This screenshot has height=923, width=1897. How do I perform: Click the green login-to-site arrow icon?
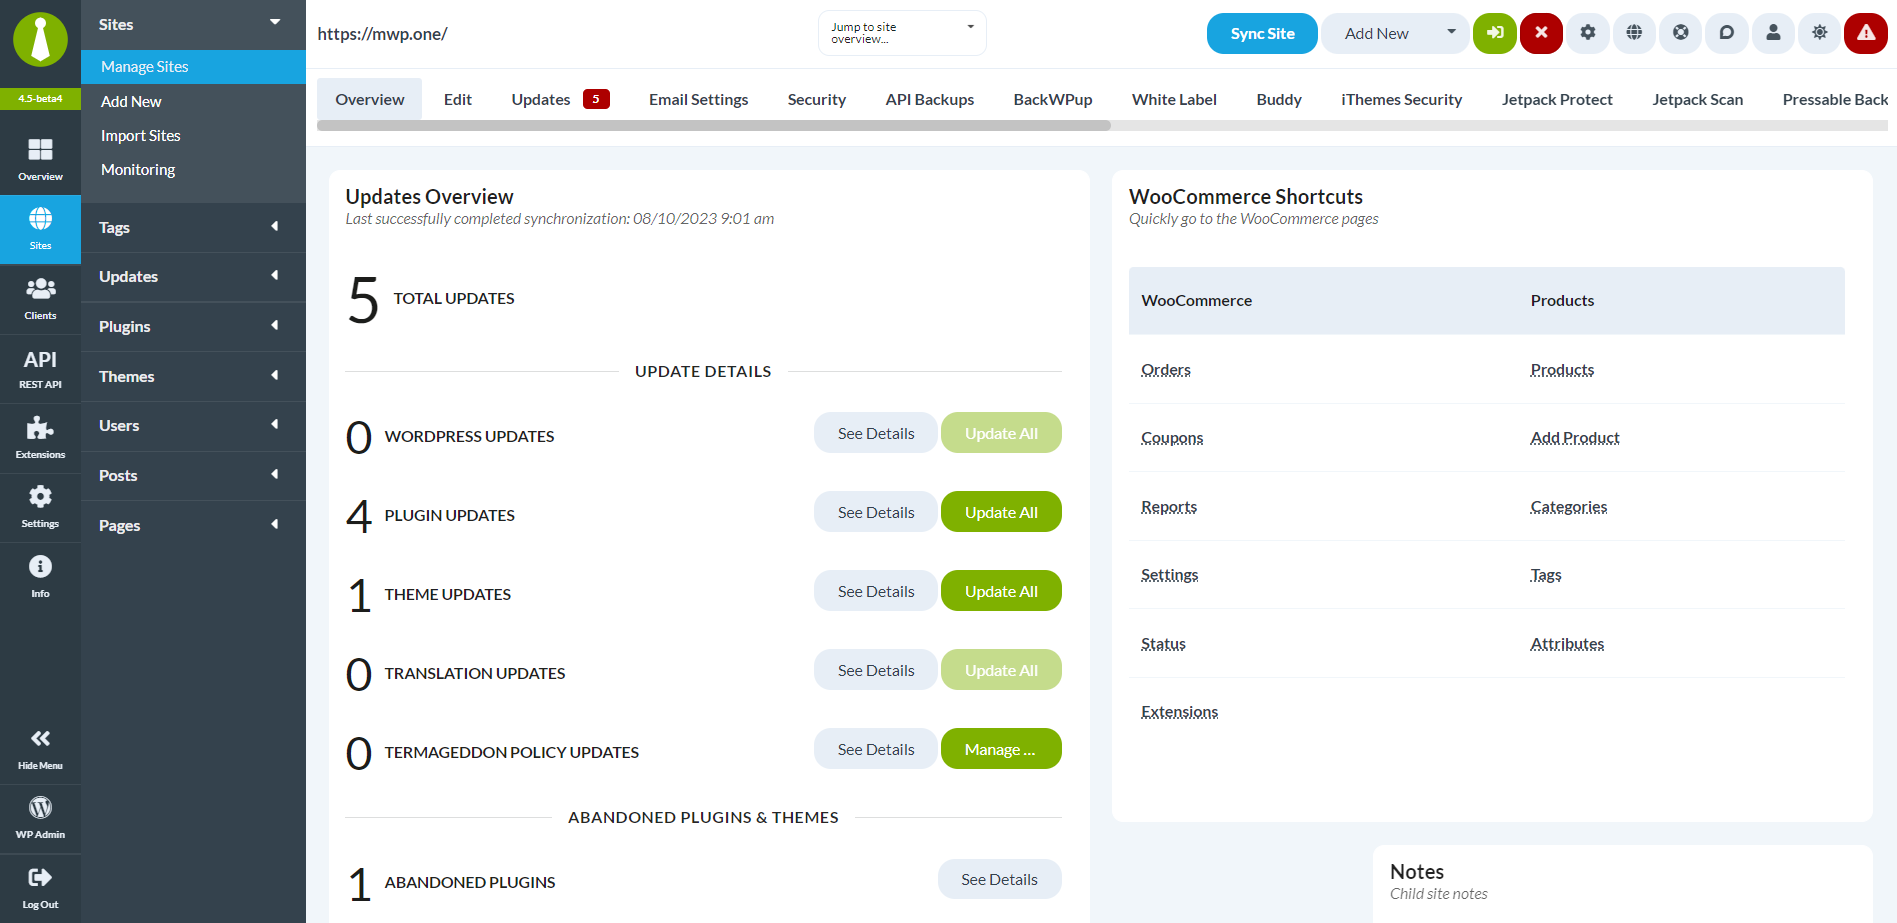tap(1495, 33)
